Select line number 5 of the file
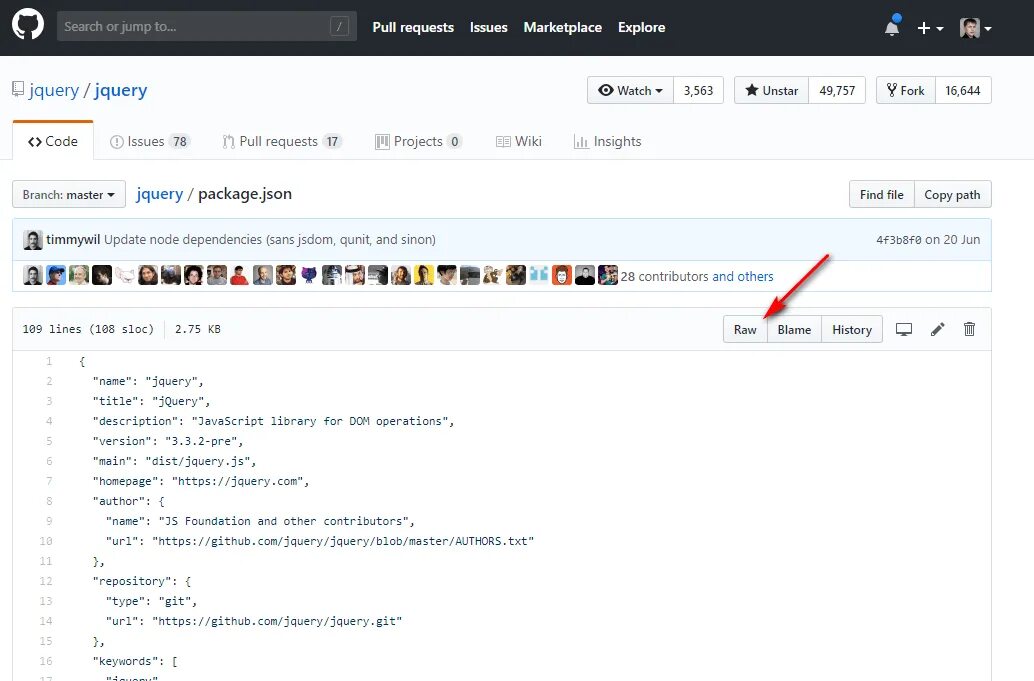This screenshot has width=1034, height=681. click(49, 441)
